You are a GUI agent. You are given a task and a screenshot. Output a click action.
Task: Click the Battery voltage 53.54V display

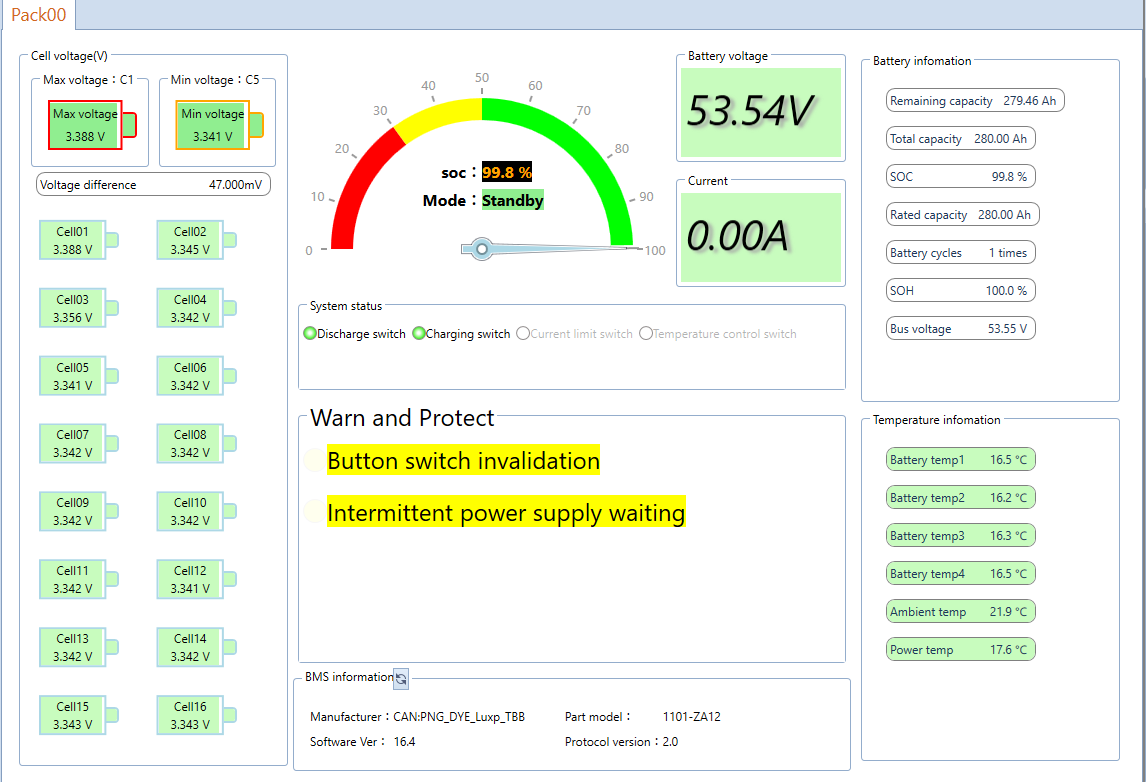coord(761,113)
